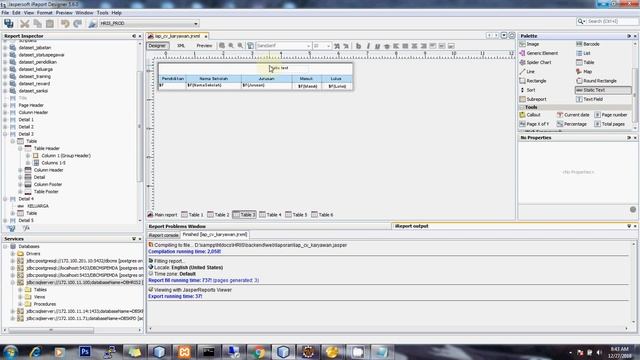This screenshot has width=640, height=360.
Task: Switch to the Designer view tab
Action: point(157,46)
